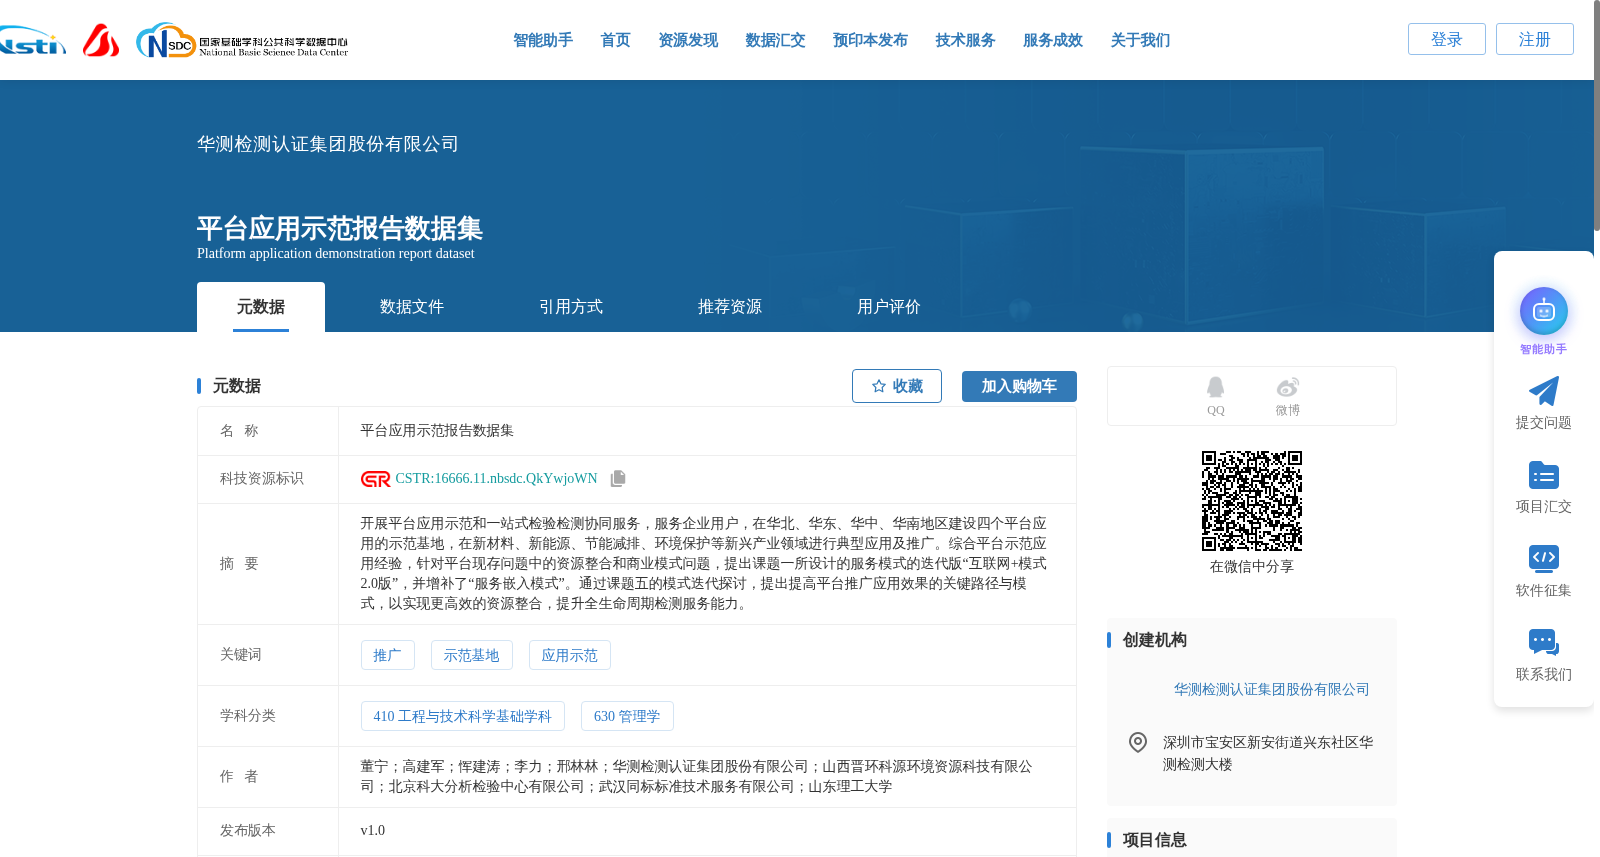
Task: Open the 服务成效 navigation menu
Action: [x=1053, y=40]
